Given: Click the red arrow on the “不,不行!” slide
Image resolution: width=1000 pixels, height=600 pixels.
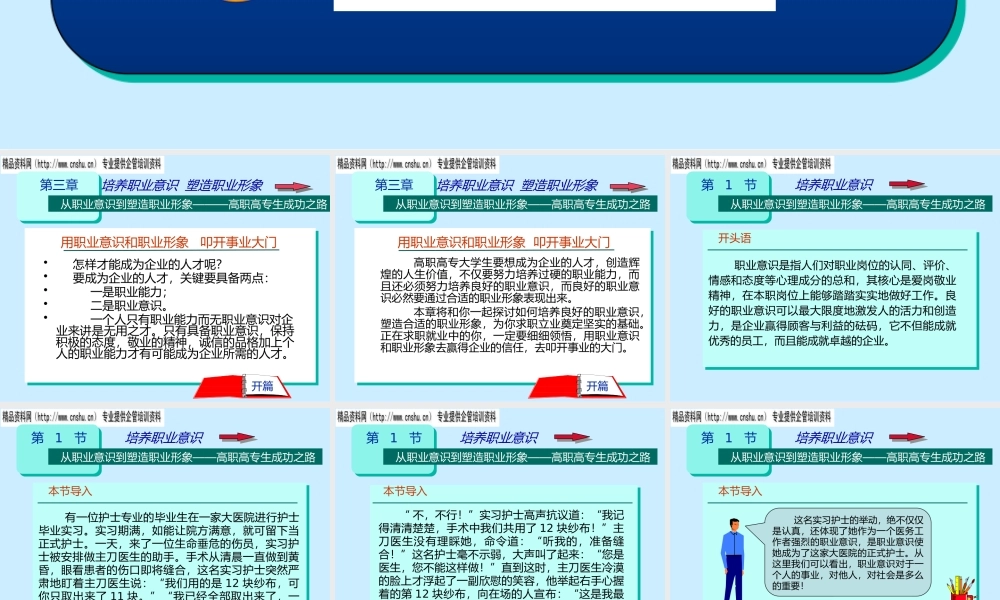Looking at the screenshot, I should (x=572, y=437).
